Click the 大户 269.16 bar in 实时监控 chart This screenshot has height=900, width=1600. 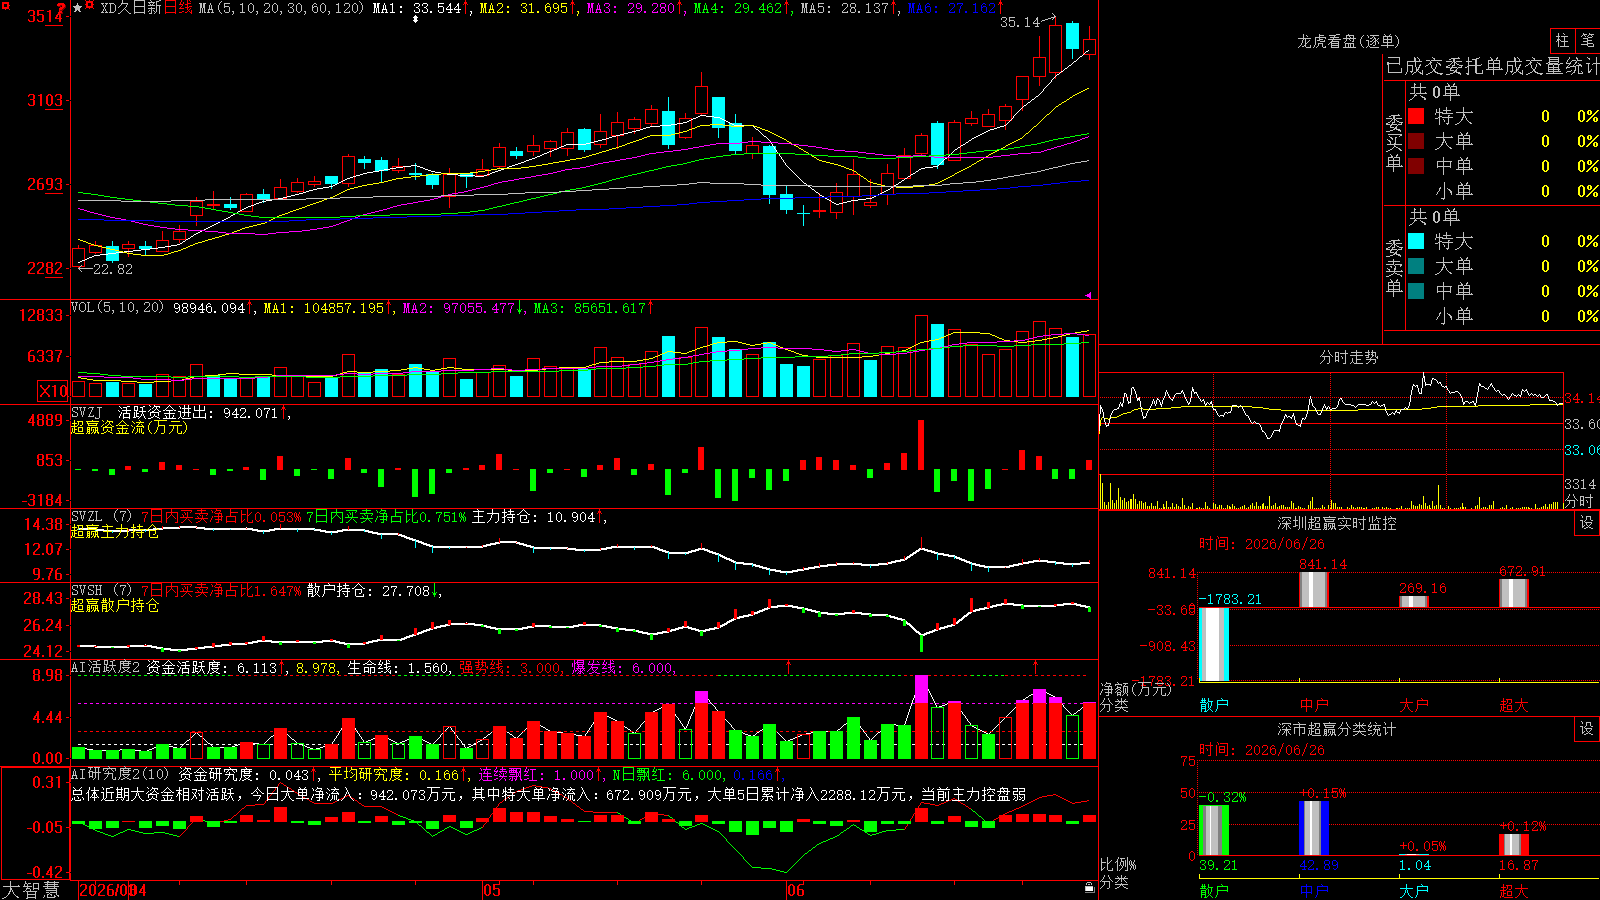[x=1414, y=601]
